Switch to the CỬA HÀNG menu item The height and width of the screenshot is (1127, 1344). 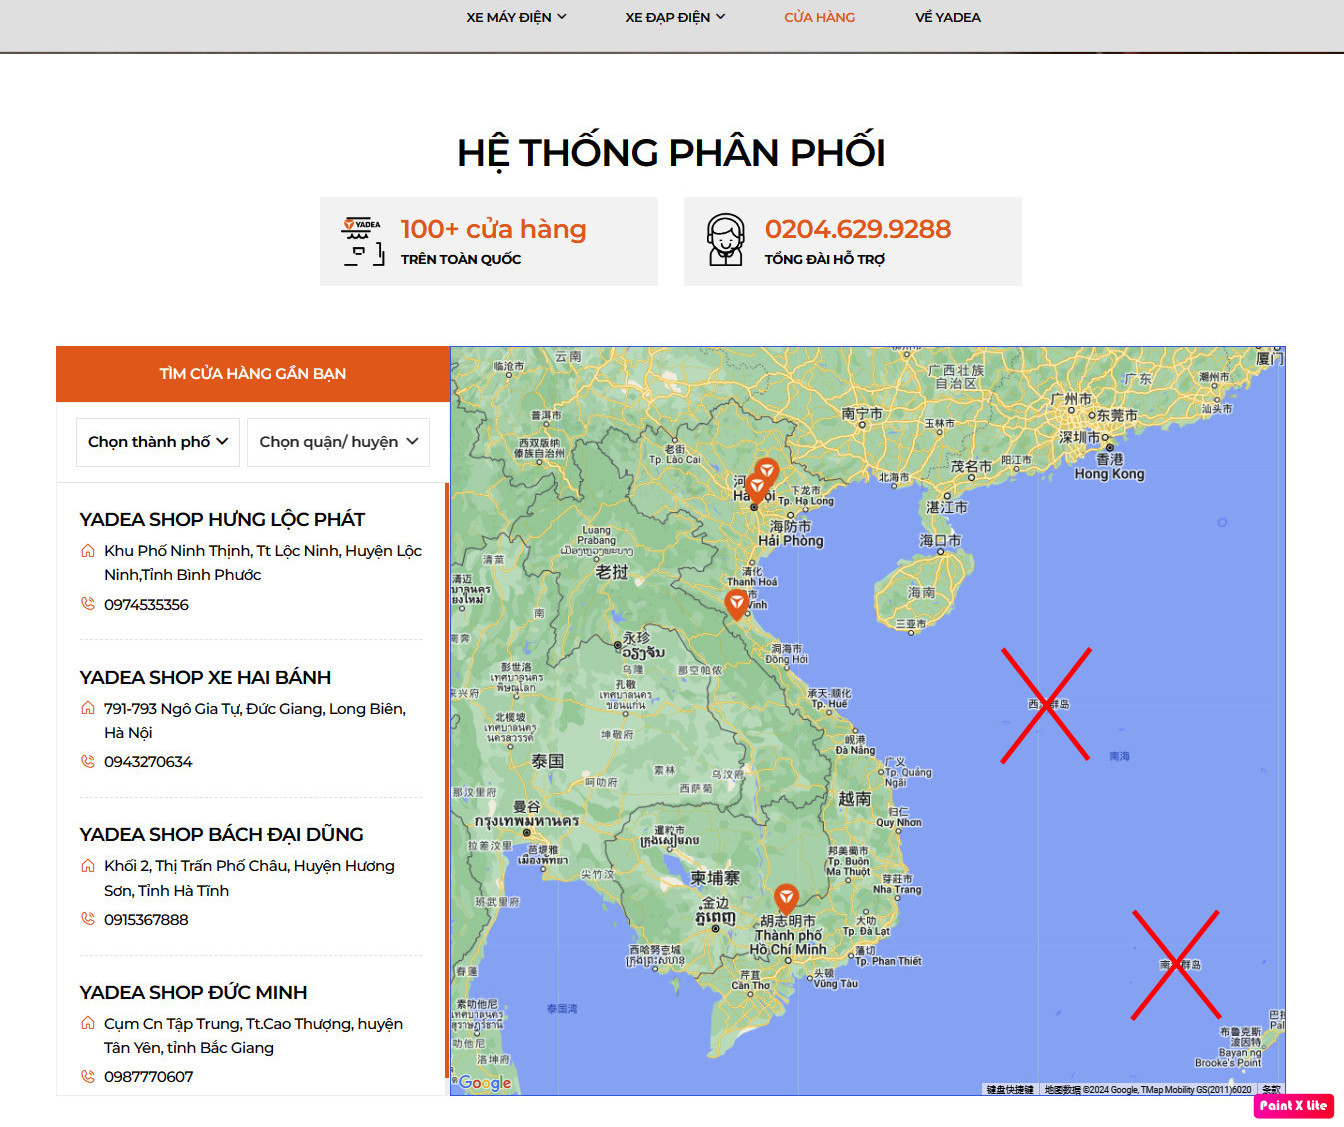click(819, 16)
